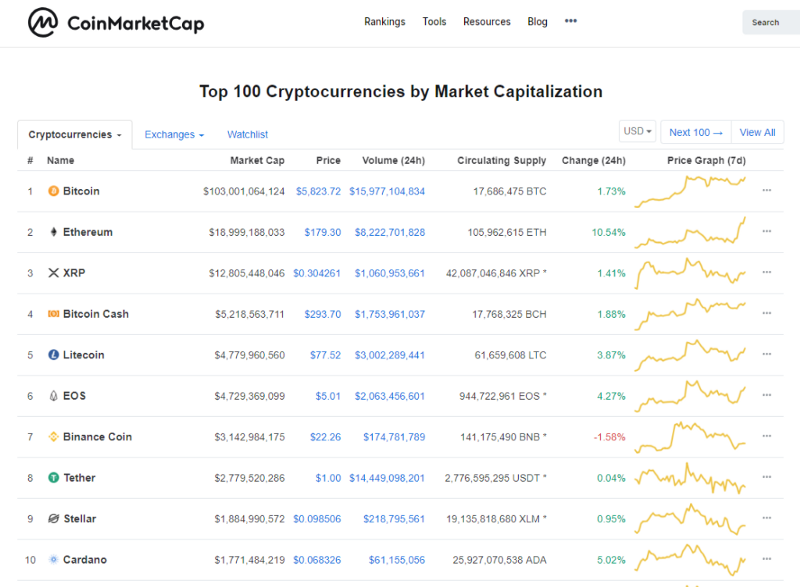The height and width of the screenshot is (587, 800).
Task: Open the Ethereum 7d price graph
Action: [x=690, y=232]
